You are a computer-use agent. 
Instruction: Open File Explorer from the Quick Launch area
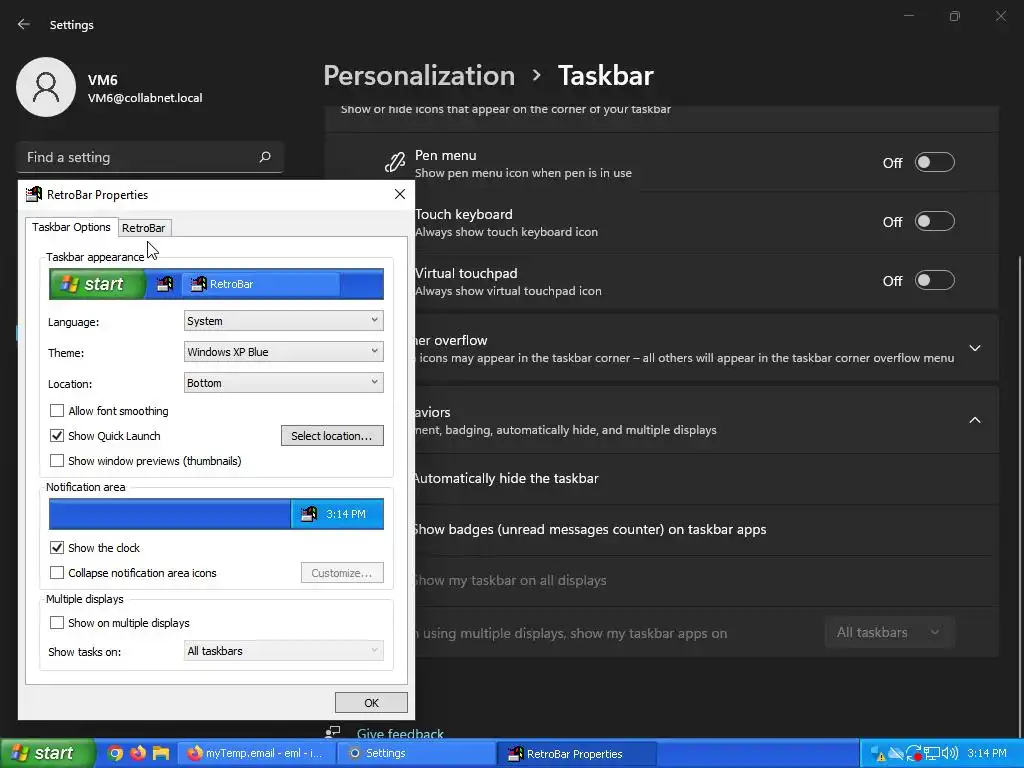coord(161,753)
